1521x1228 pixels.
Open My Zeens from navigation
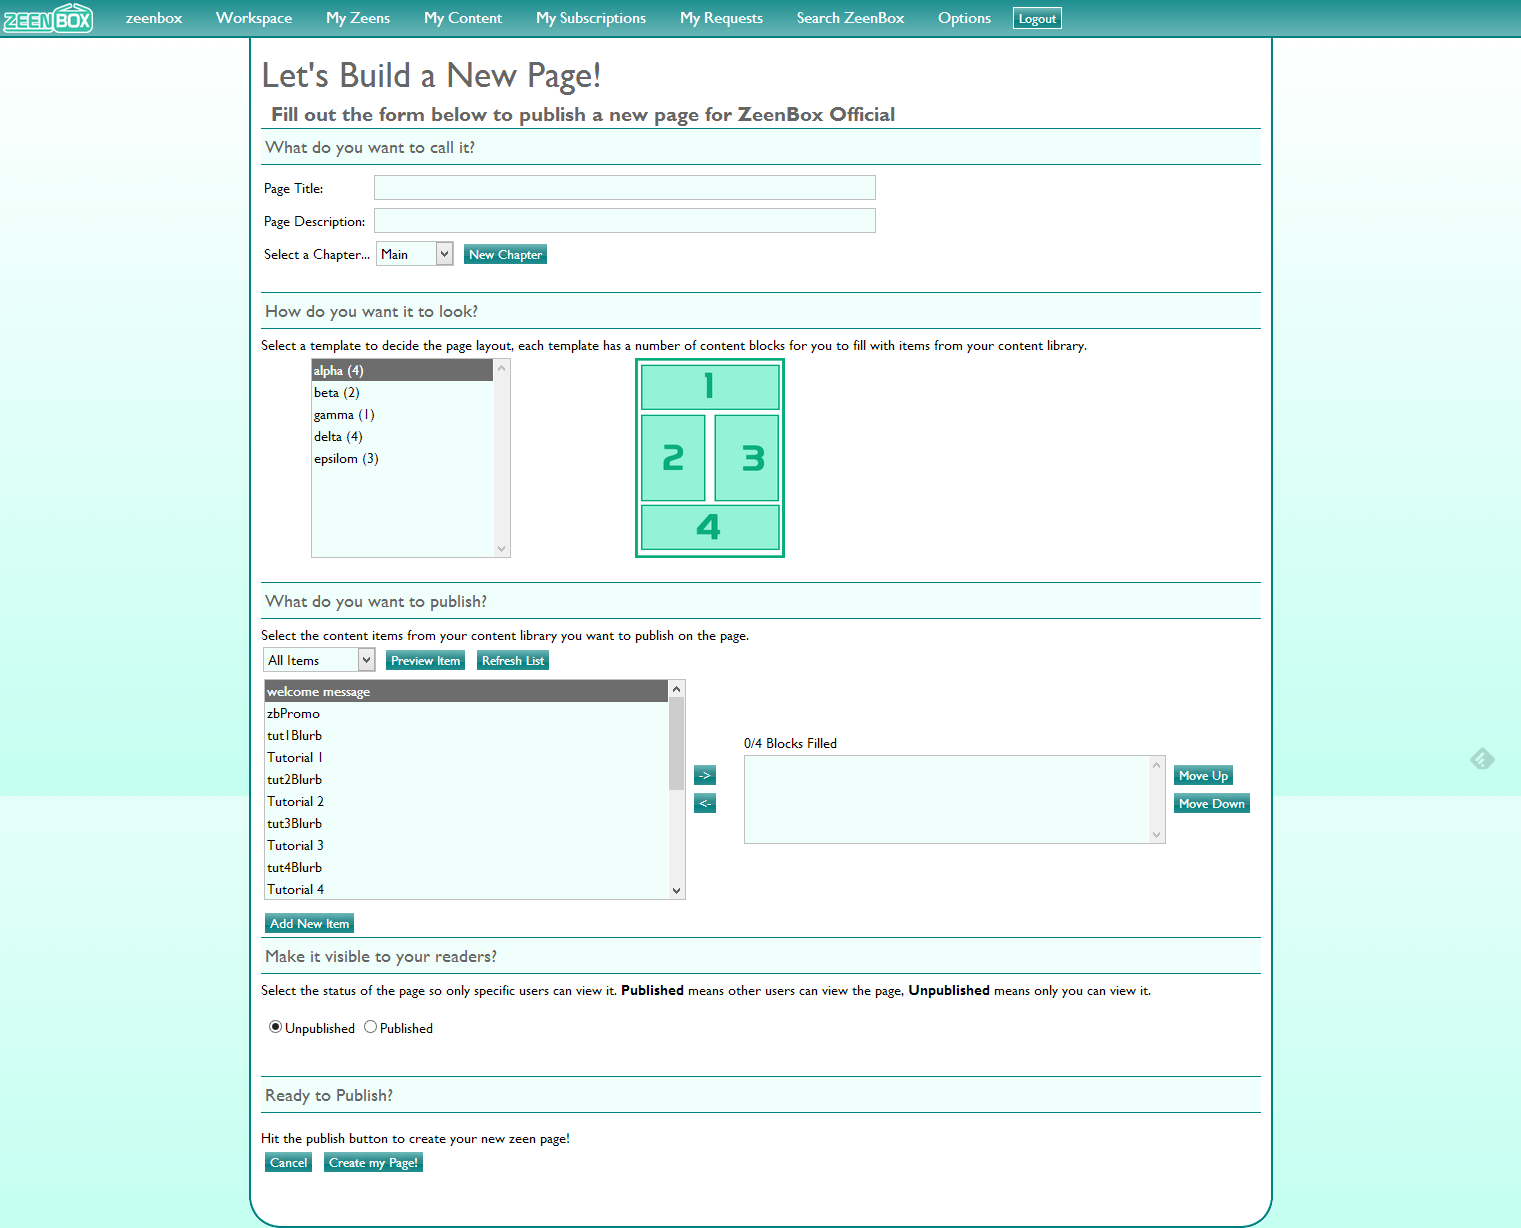358,18
